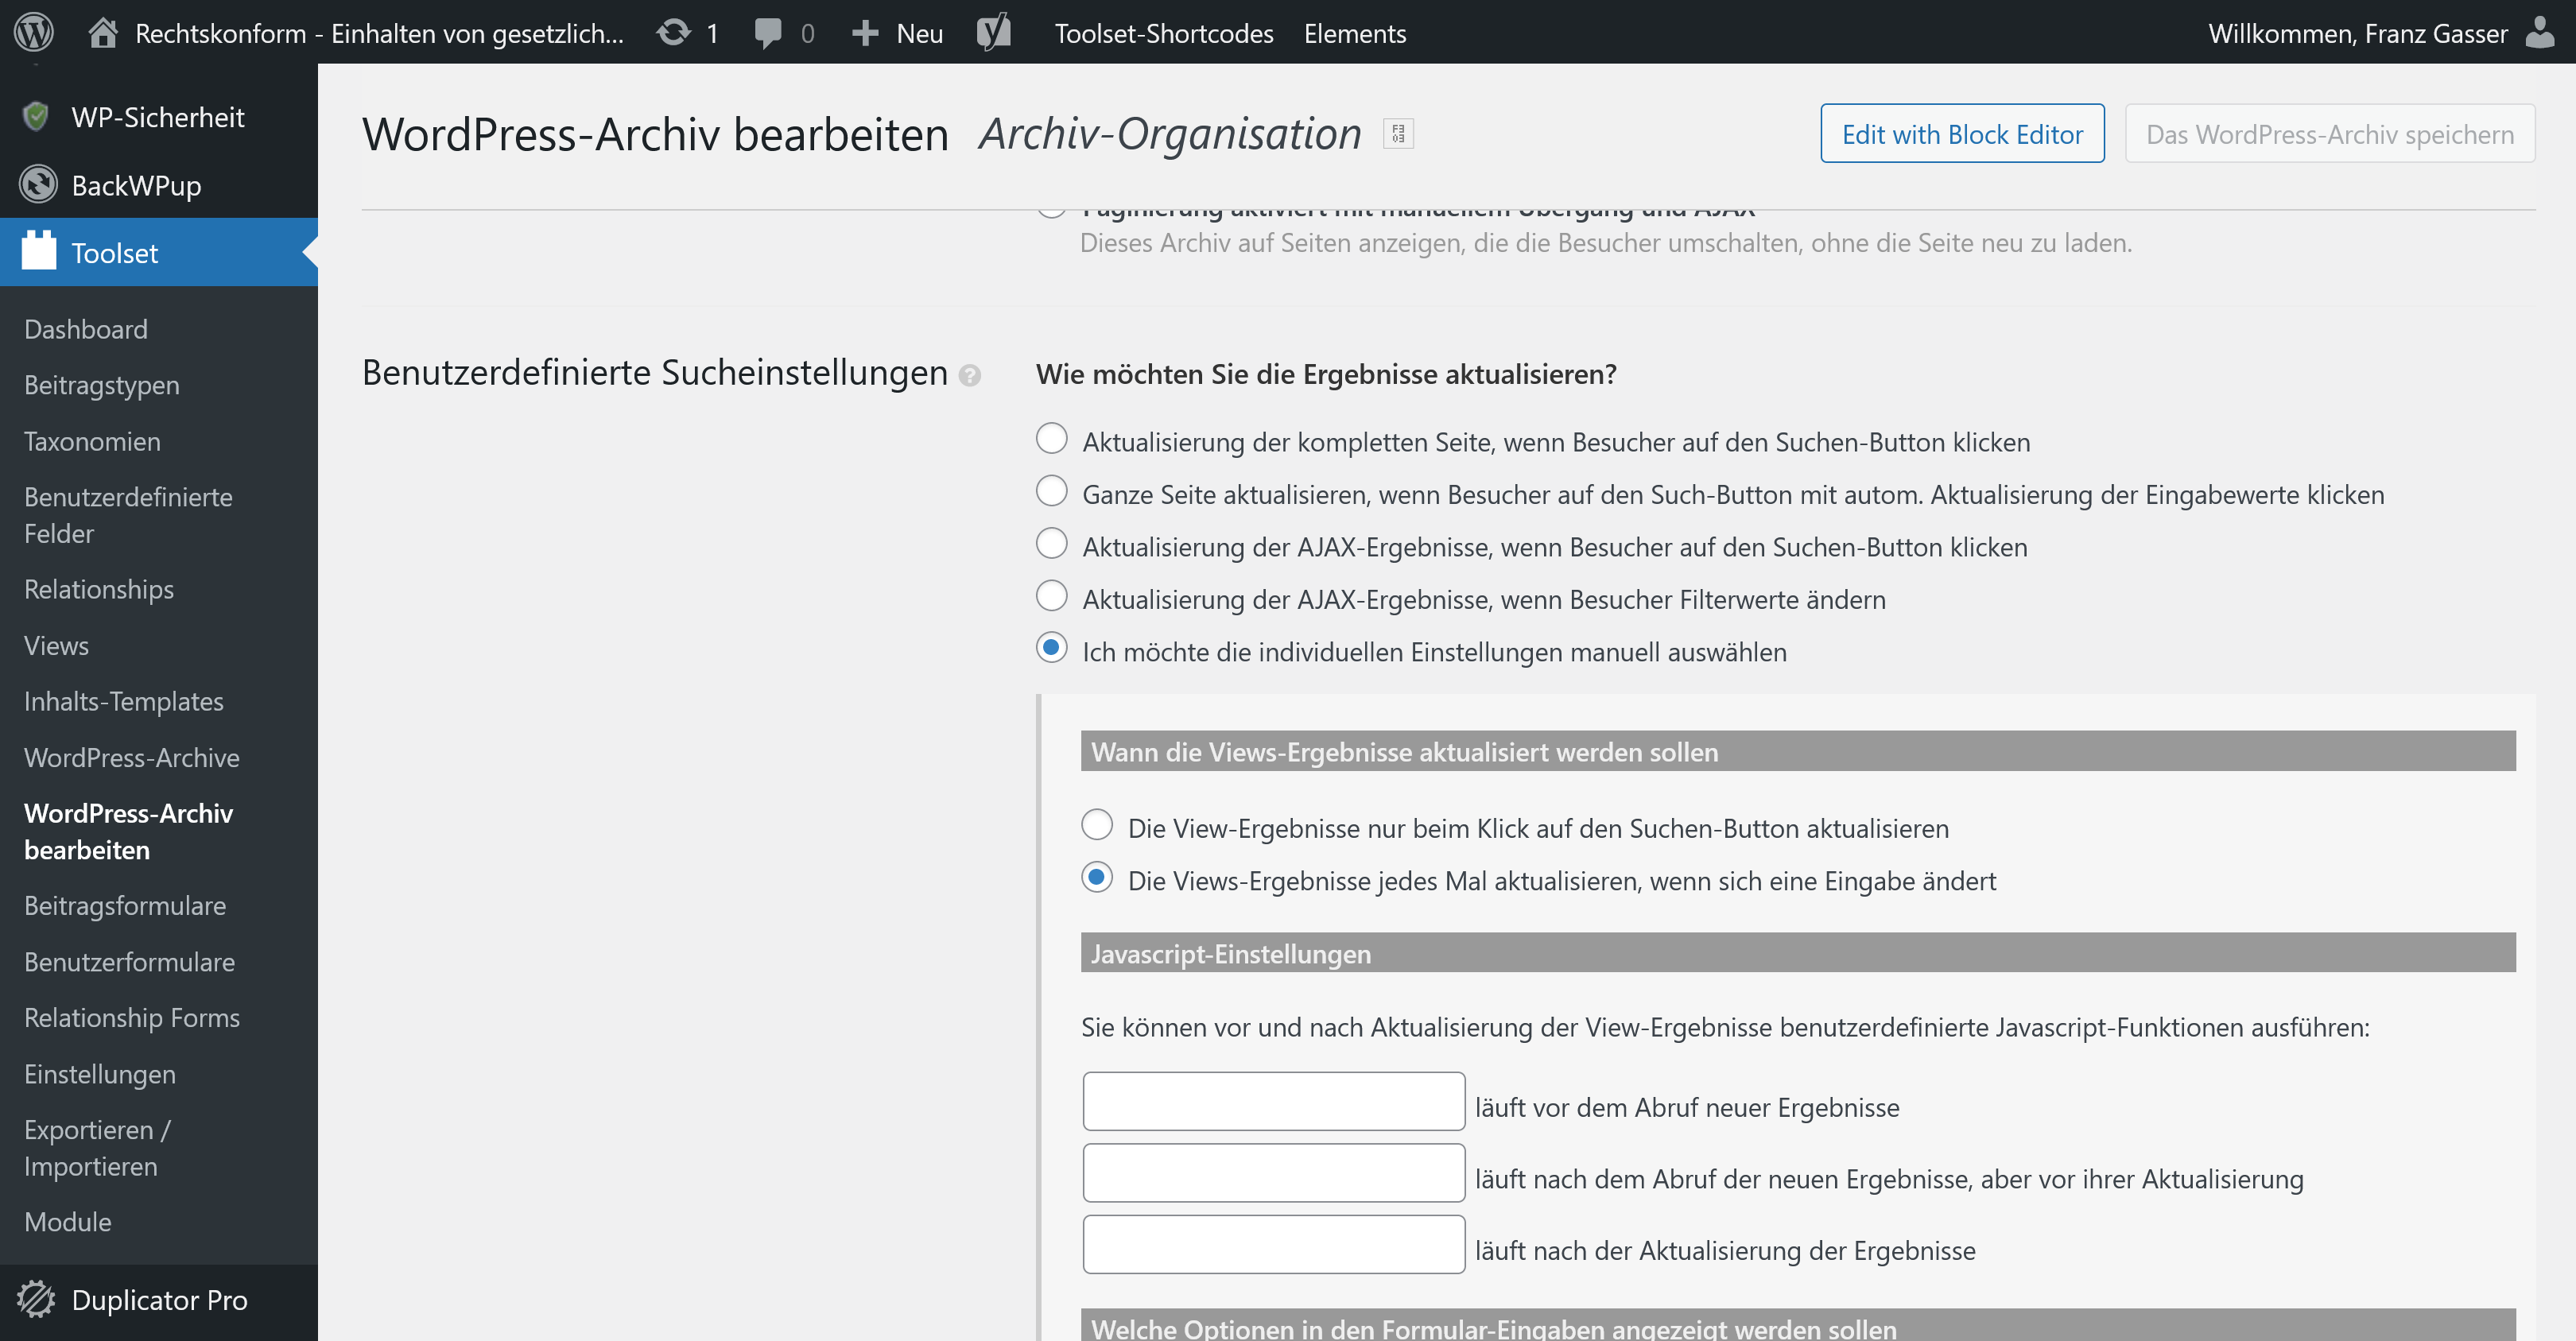Select AJAX update when Filterwerte ändern

(x=1051, y=596)
